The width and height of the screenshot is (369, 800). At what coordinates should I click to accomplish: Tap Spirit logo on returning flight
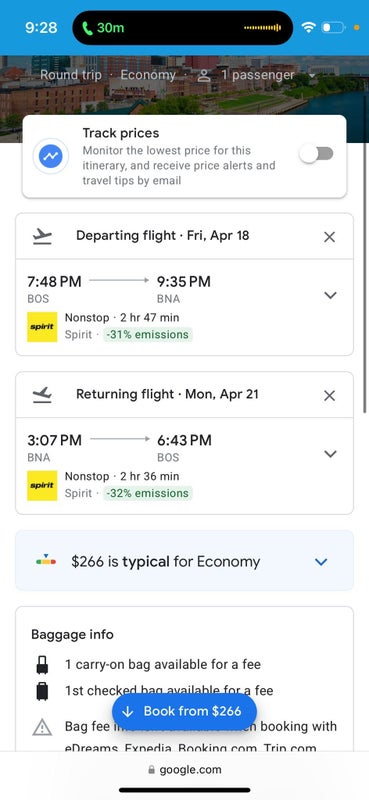pyautogui.click(x=42, y=485)
